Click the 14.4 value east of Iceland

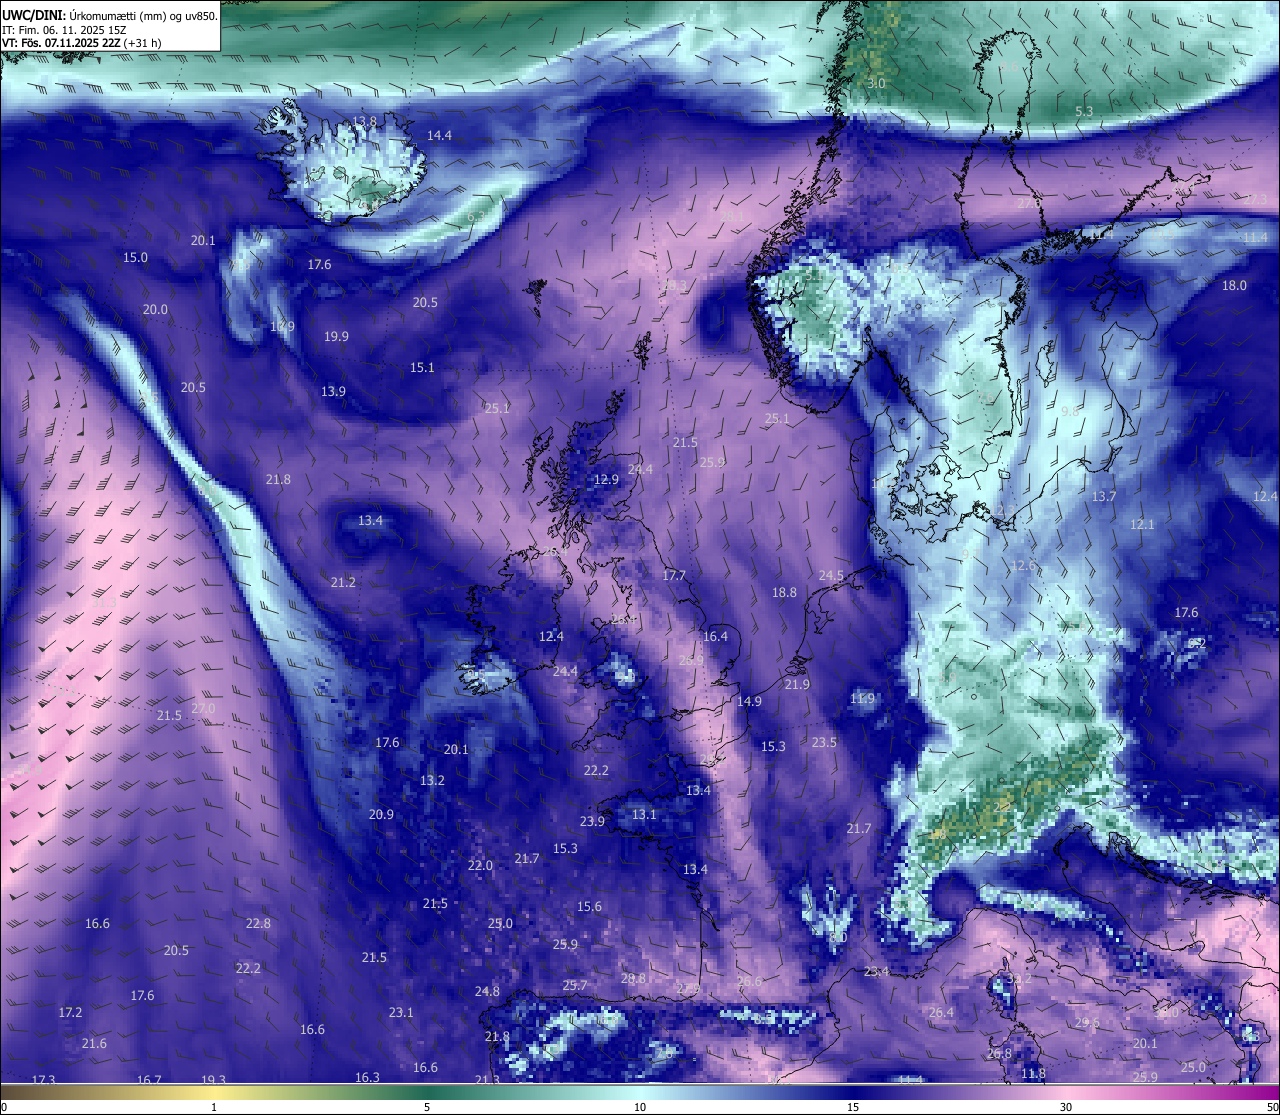pyautogui.click(x=439, y=135)
